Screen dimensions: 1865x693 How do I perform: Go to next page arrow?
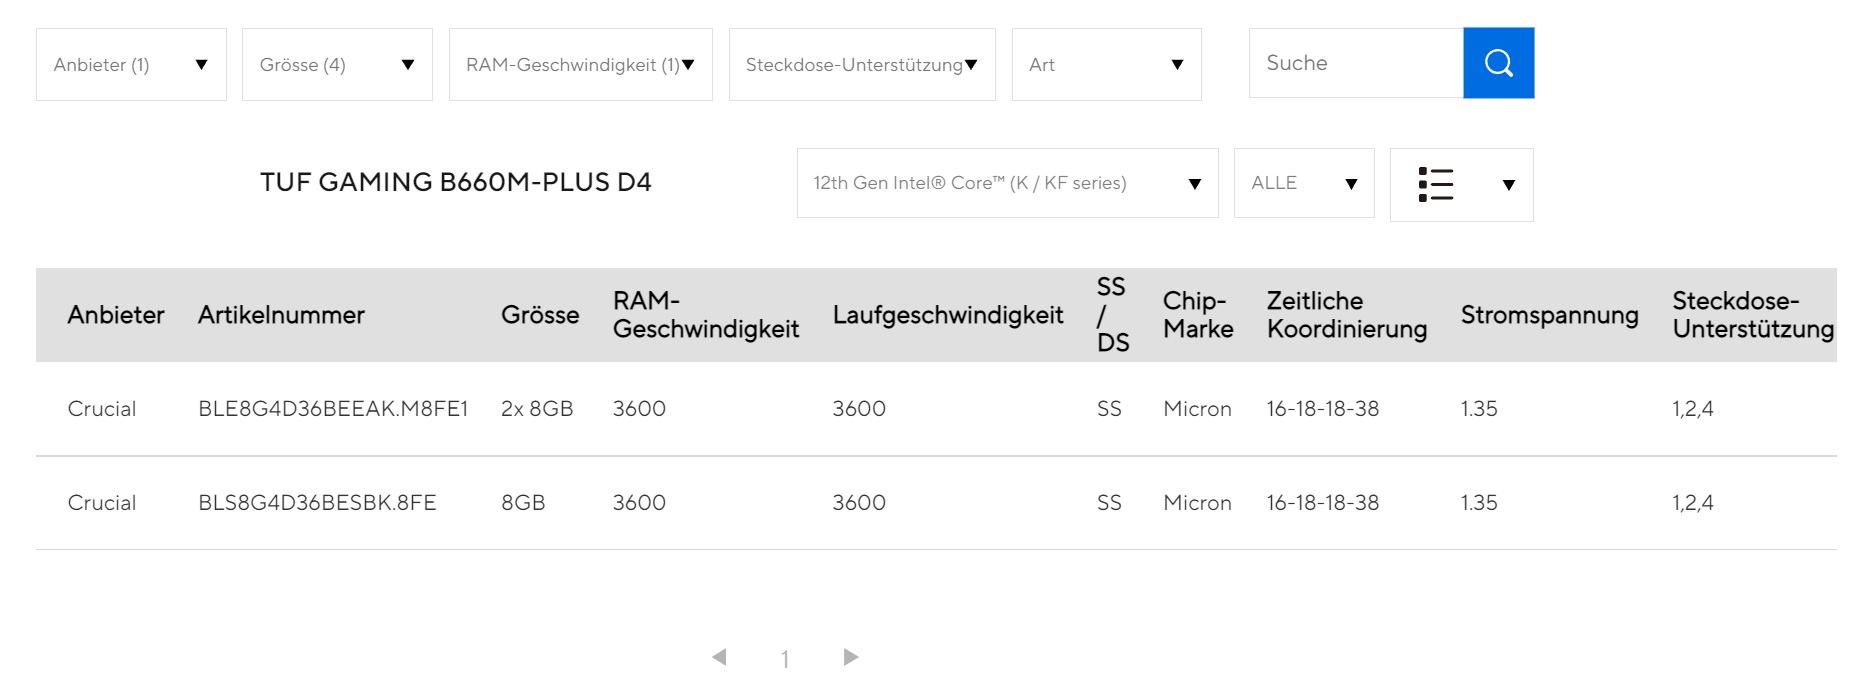[851, 657]
